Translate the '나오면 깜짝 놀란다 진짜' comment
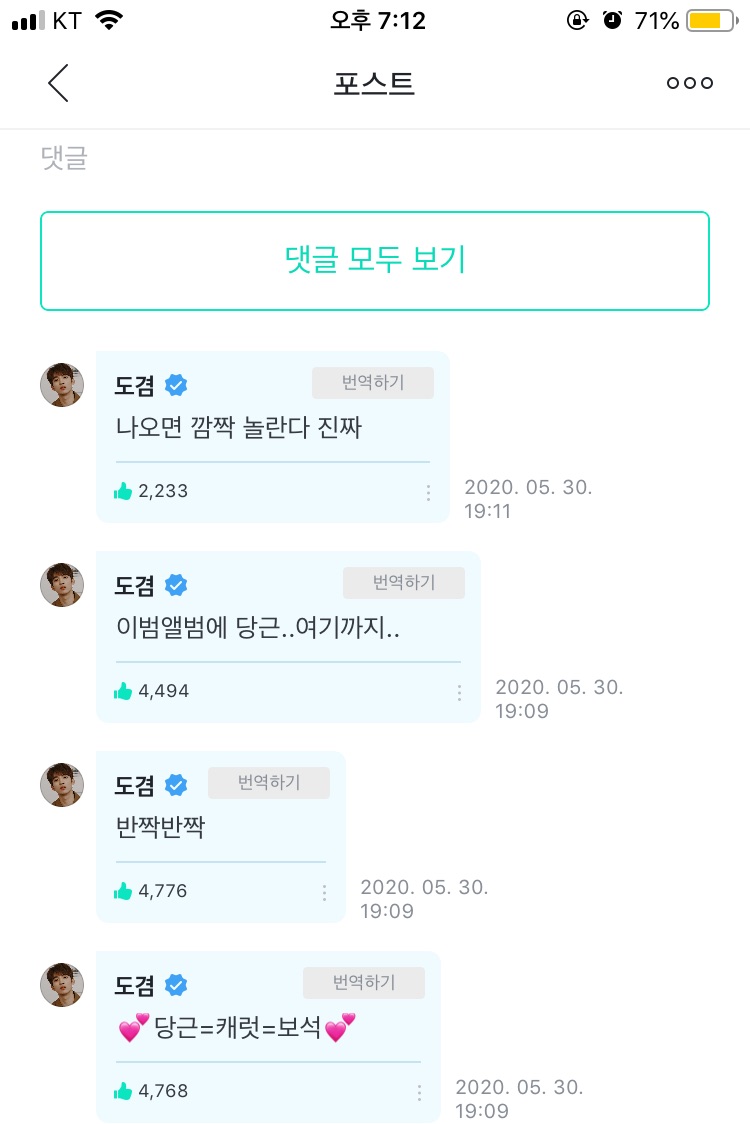 pos(372,383)
